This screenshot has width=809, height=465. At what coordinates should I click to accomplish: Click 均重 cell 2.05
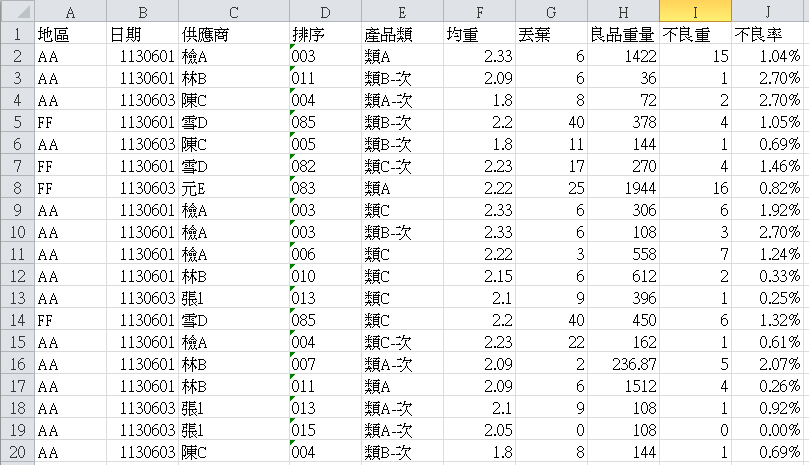479,430
